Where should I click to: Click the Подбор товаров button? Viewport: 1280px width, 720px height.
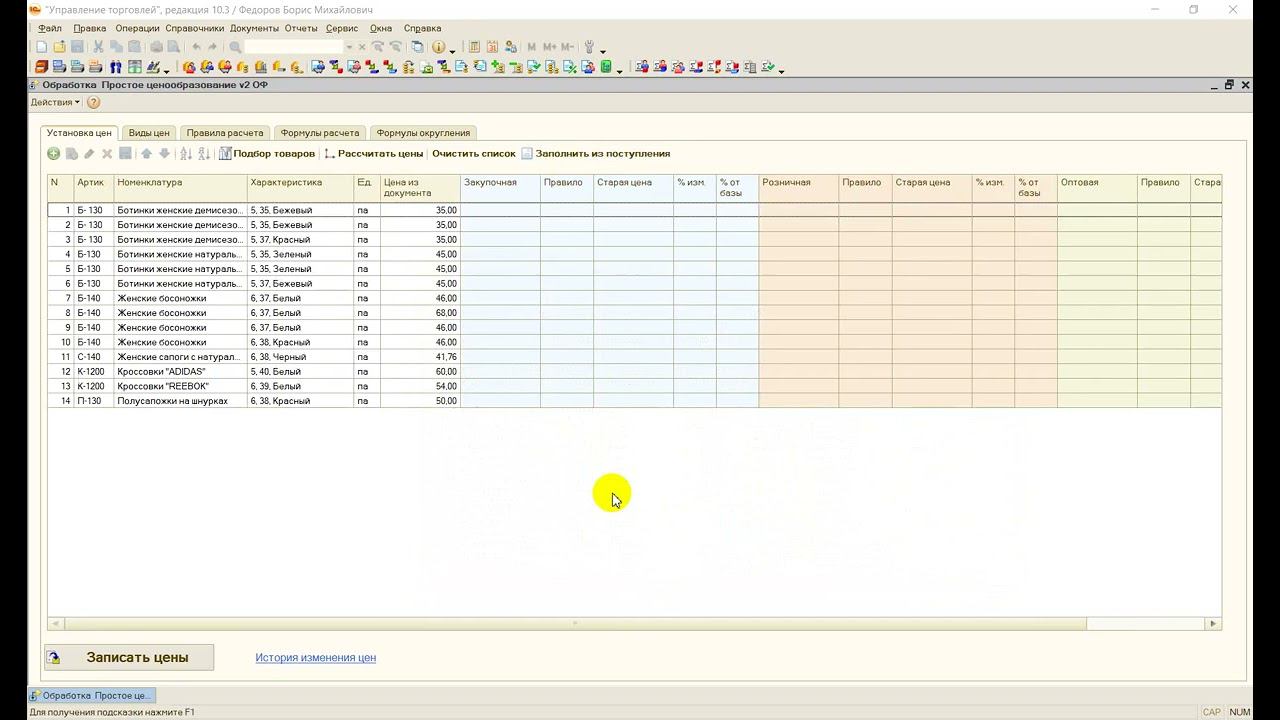click(x=267, y=154)
